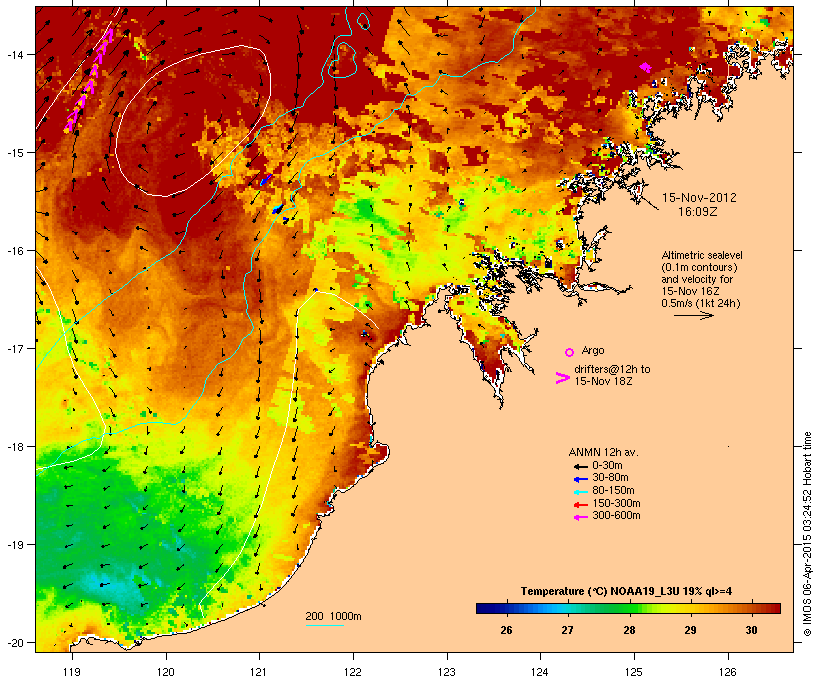Click the magenta drifter marker near 125E 14S
820x680 pixels.
click(x=646, y=67)
